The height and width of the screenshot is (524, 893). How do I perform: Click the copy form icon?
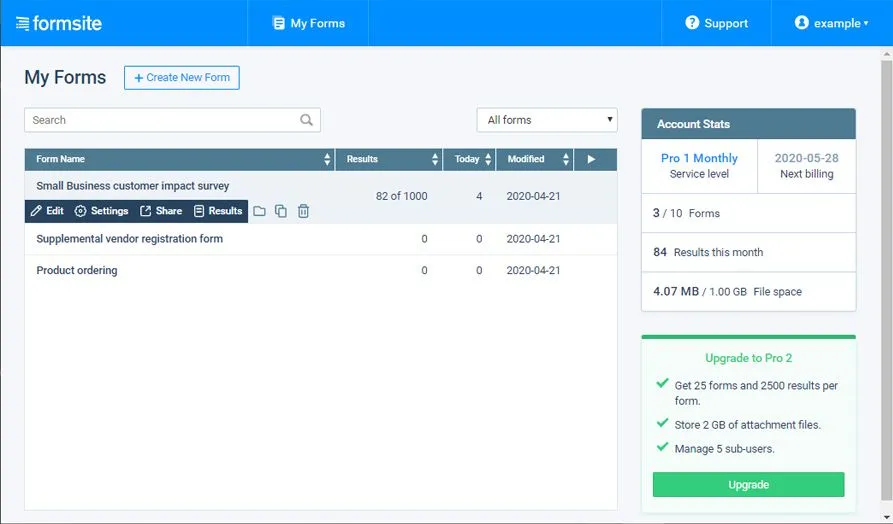(x=281, y=211)
